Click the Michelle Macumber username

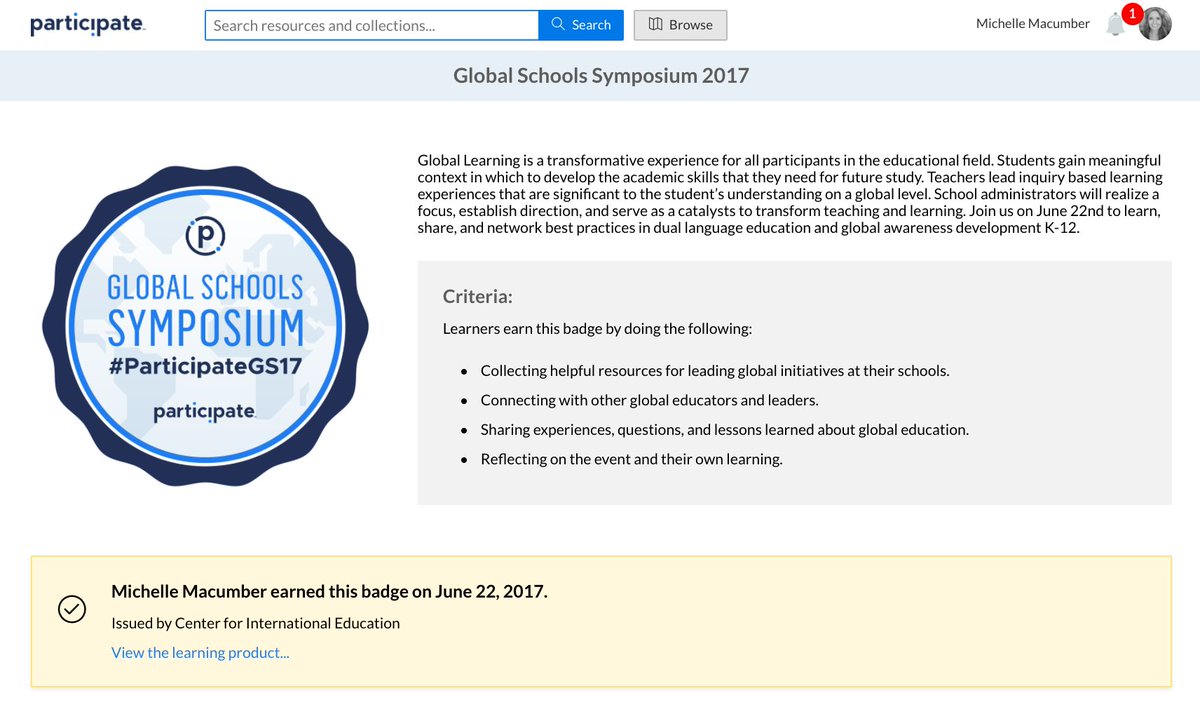[x=1033, y=23]
